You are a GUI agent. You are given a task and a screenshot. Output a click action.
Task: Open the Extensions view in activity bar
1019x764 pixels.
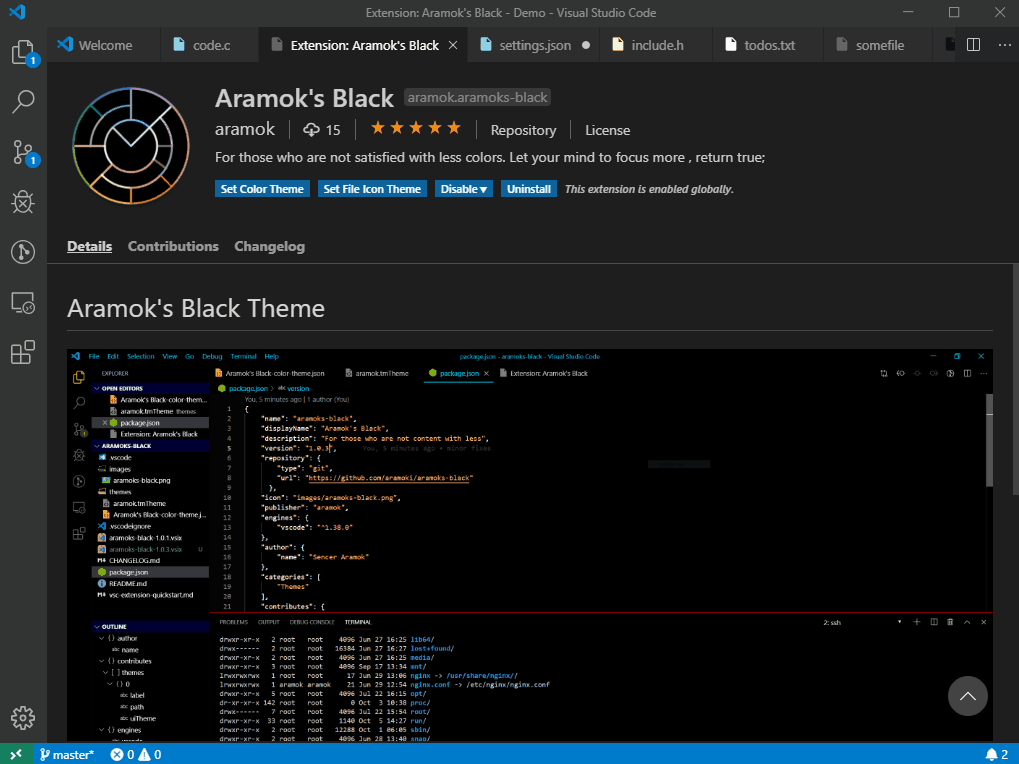[x=23, y=353]
